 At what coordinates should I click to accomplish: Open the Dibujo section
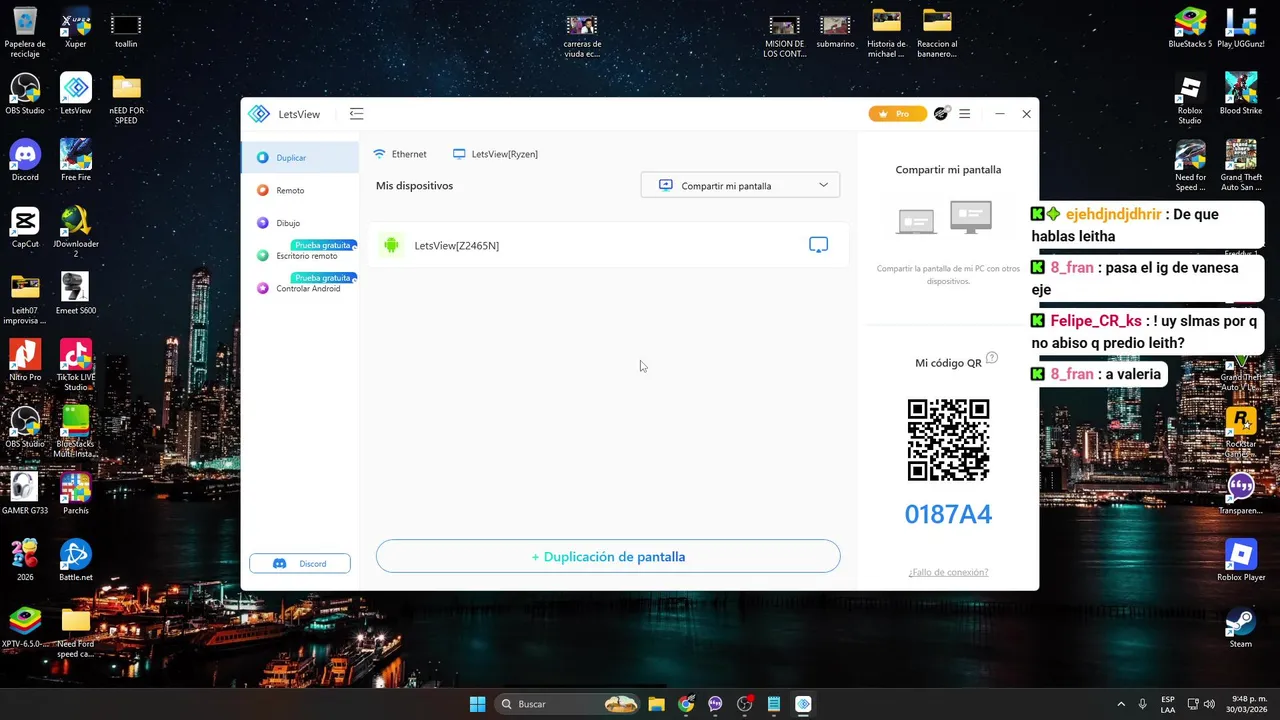pyautogui.click(x=300, y=223)
